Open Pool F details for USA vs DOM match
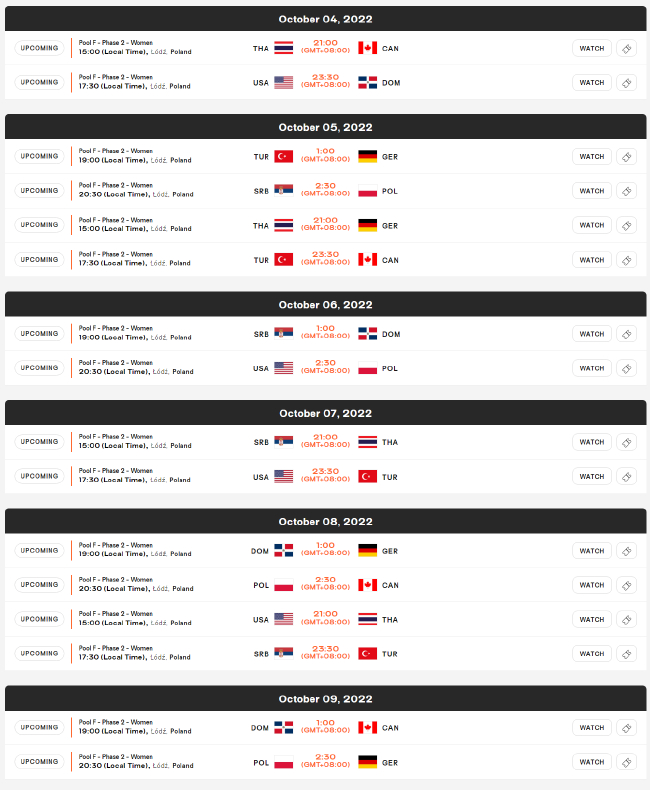This screenshot has height=790, width=650. point(115,77)
